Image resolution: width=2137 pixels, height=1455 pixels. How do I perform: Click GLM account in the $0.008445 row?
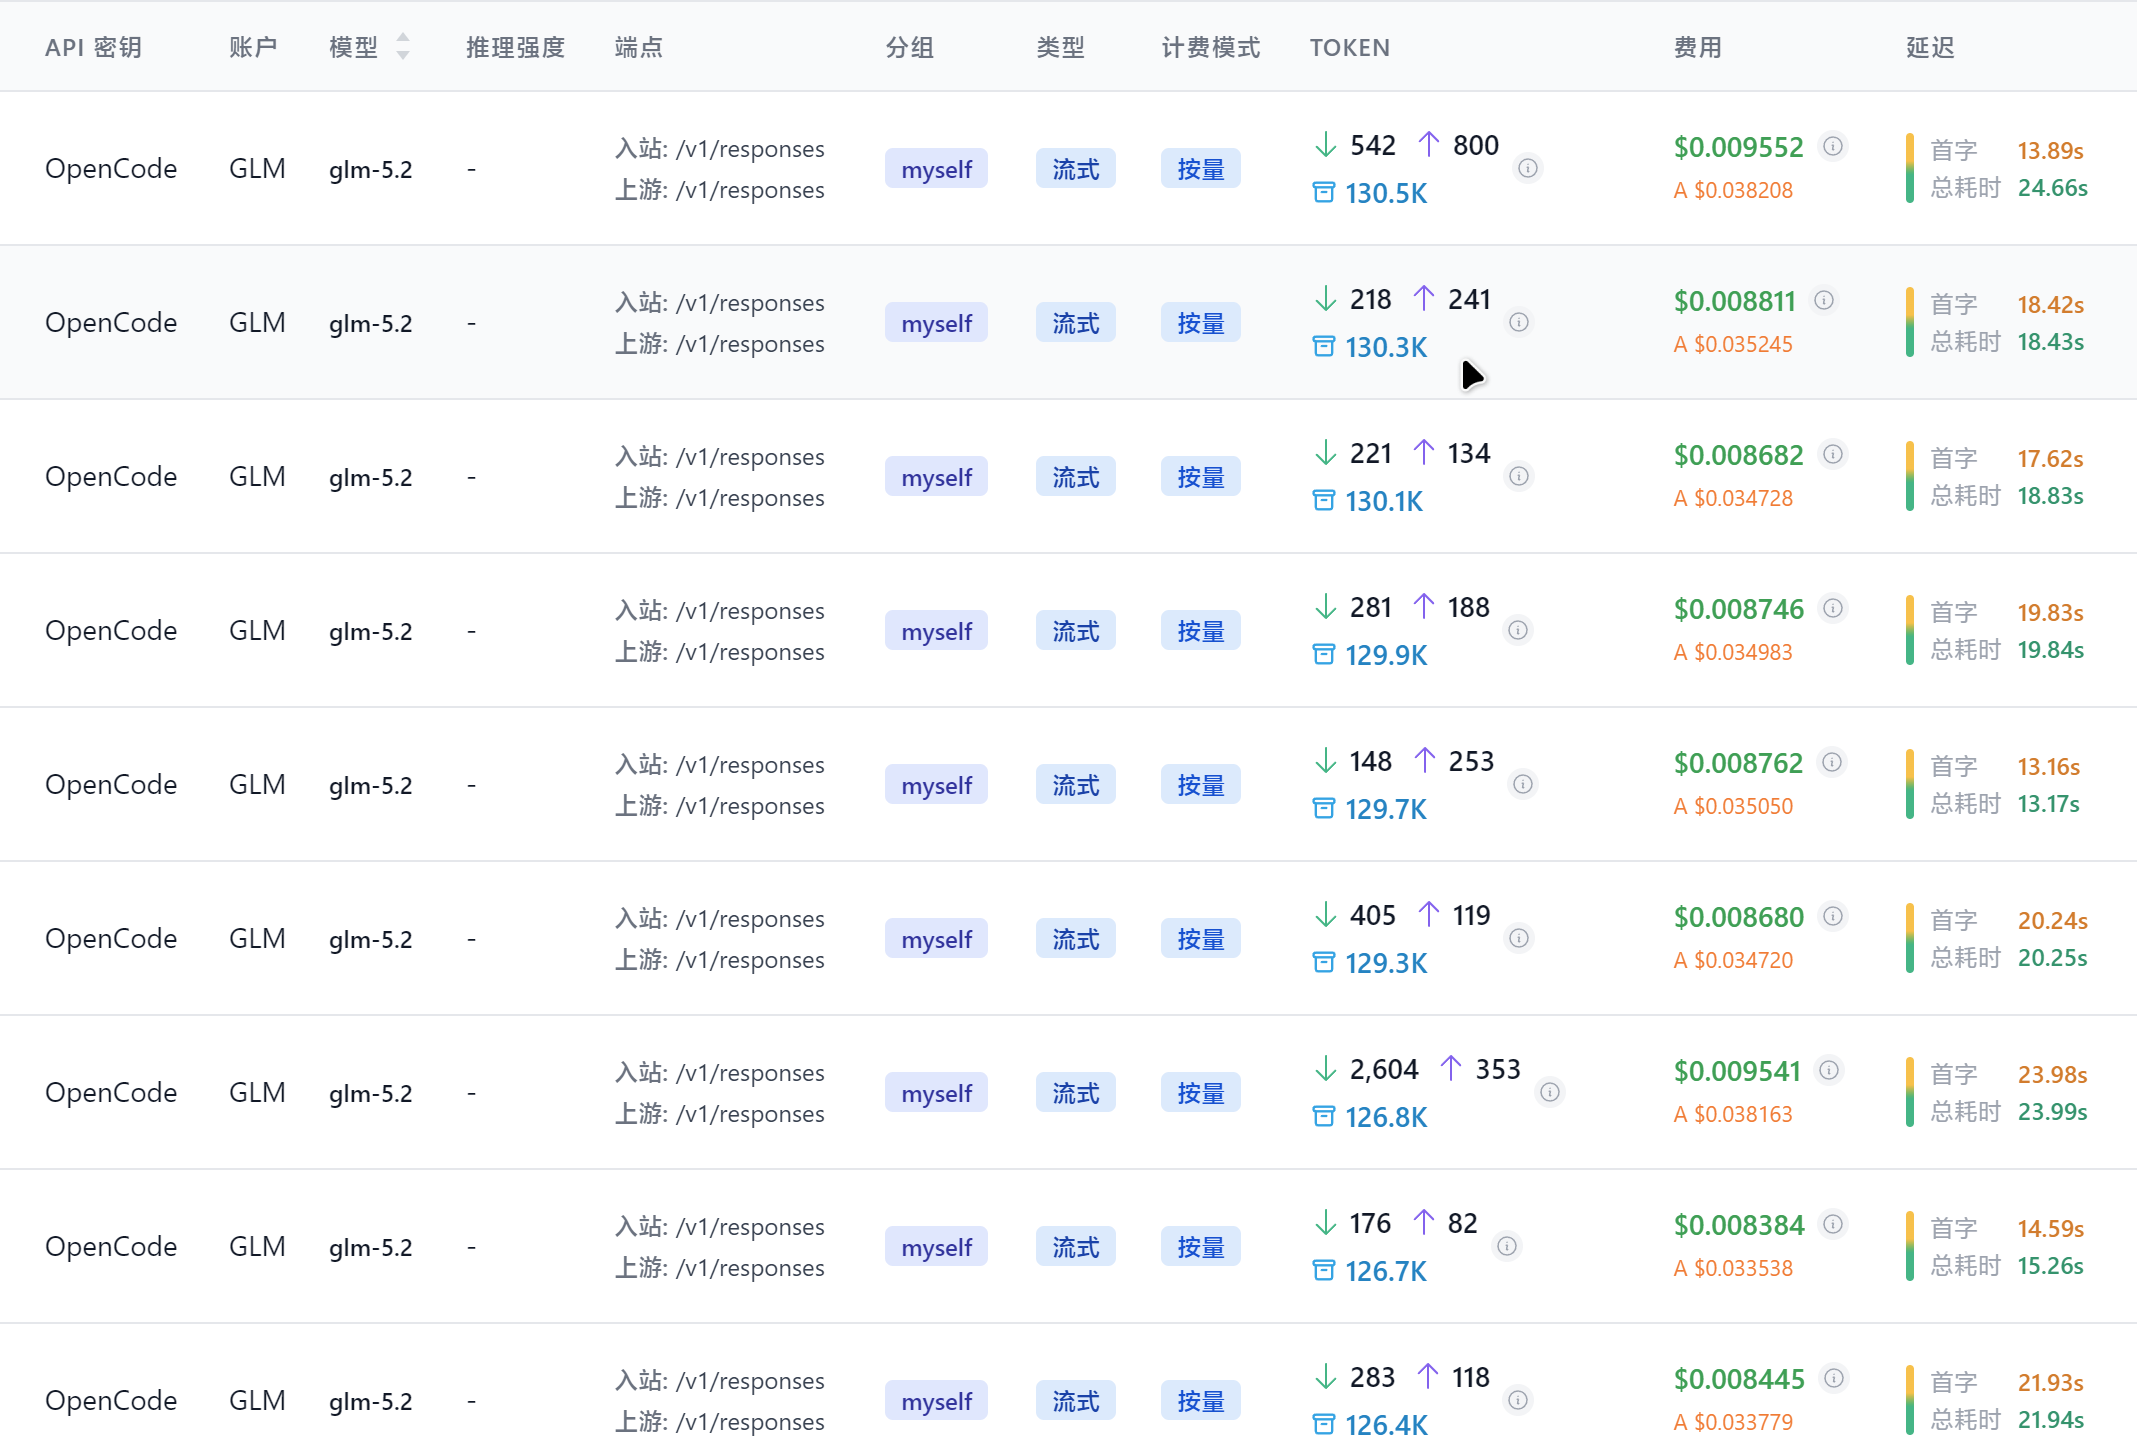click(257, 1400)
